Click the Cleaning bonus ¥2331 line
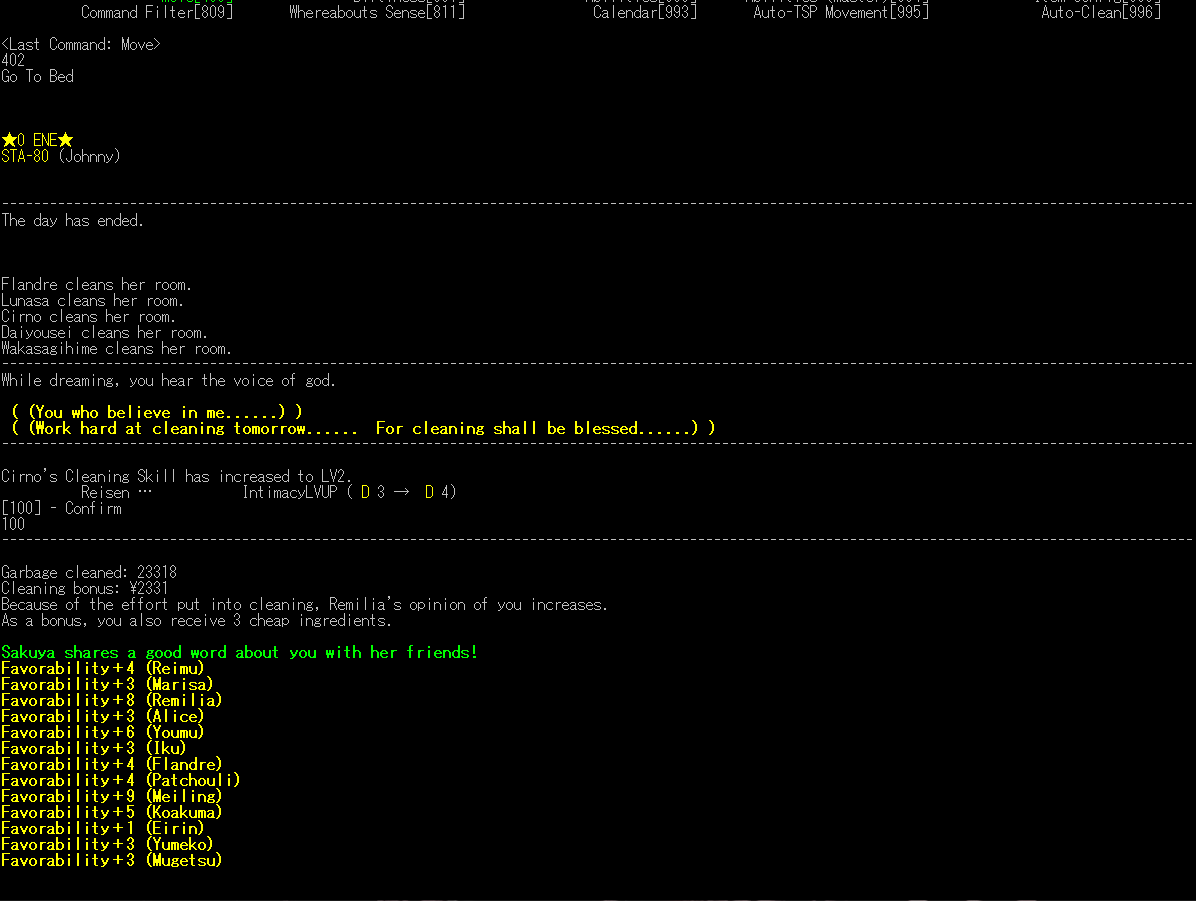The image size is (1196, 901). coord(85,588)
